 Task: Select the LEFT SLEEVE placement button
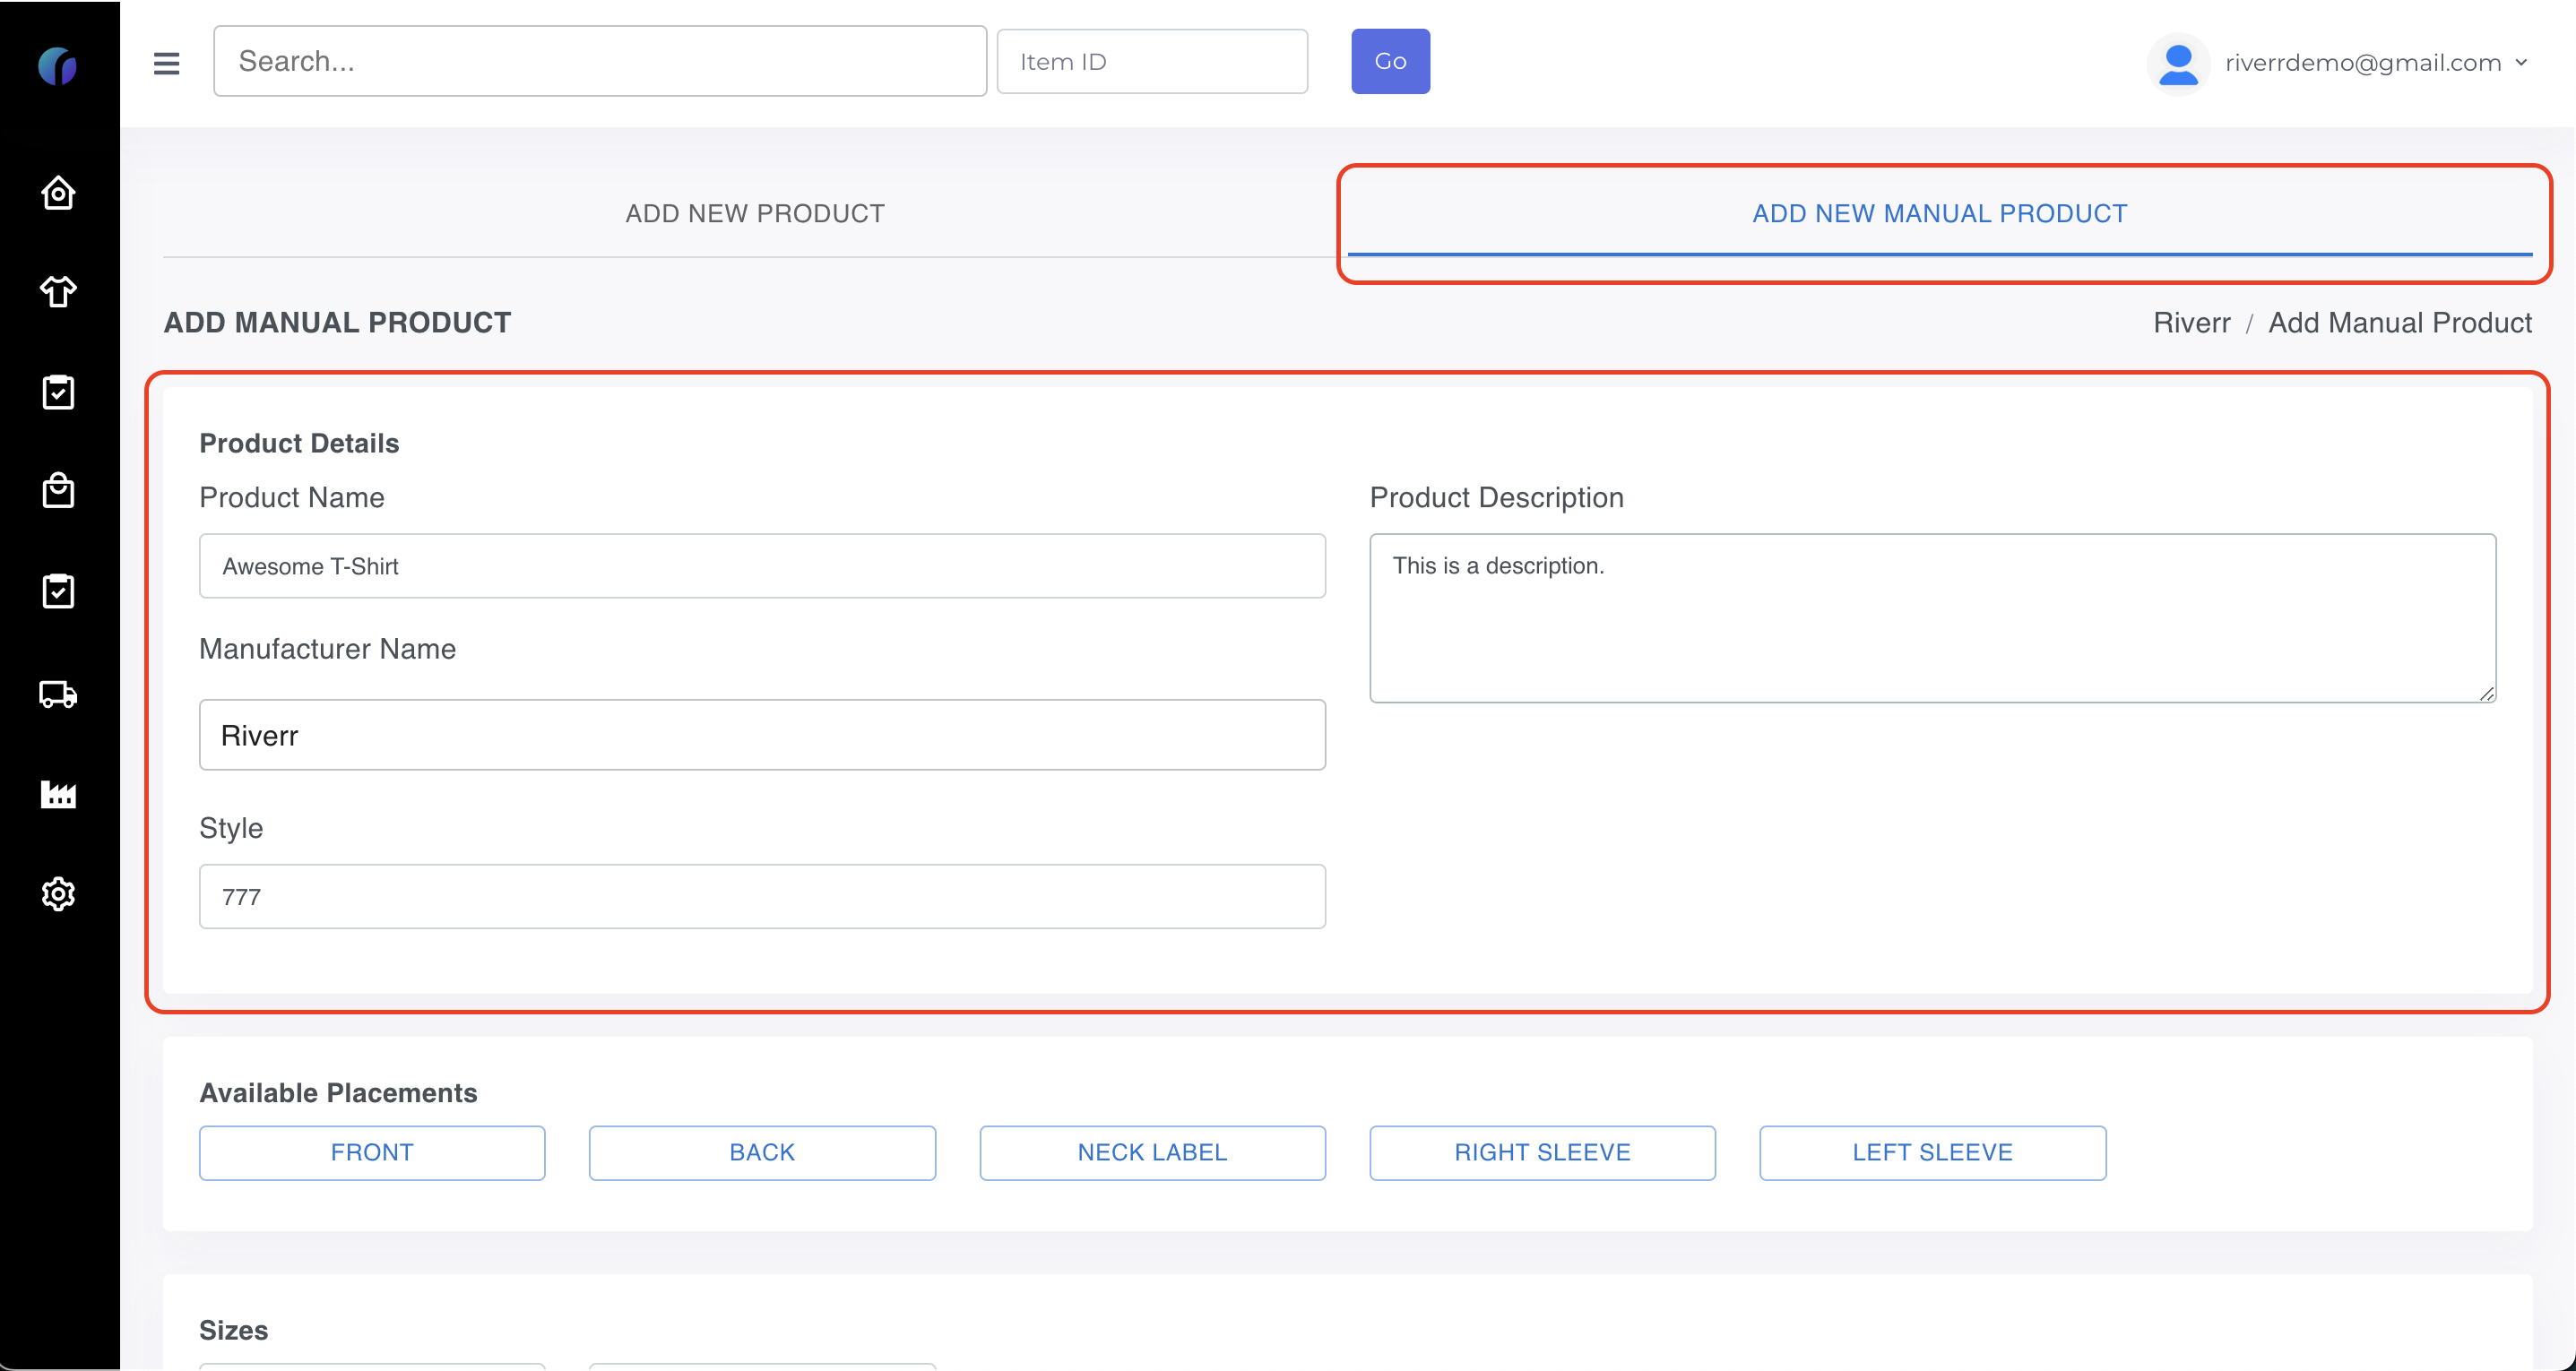pyautogui.click(x=1932, y=1152)
